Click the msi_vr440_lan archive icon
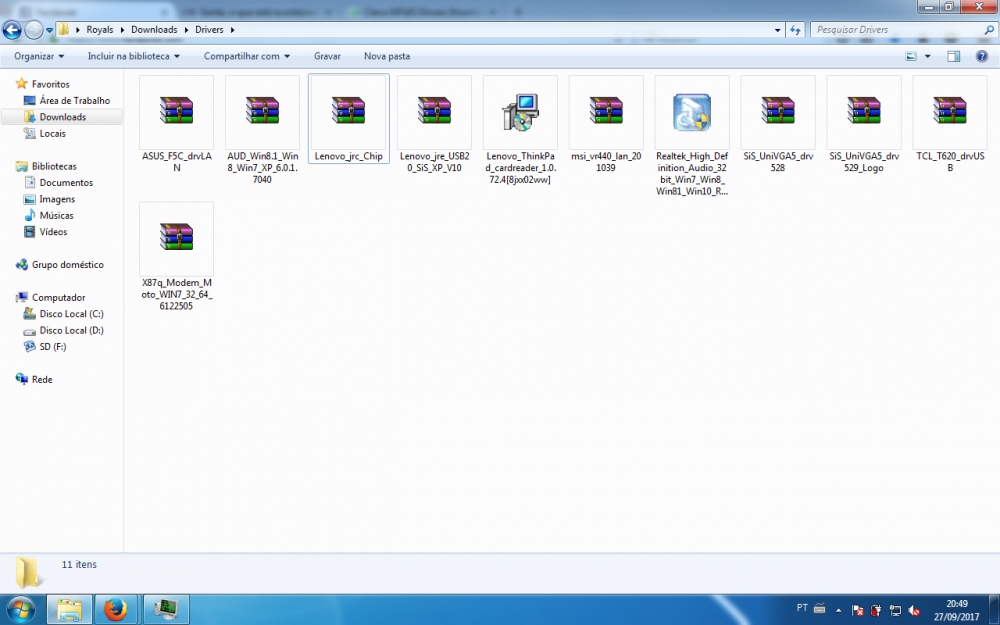Image resolution: width=1000 pixels, height=625 pixels. [606, 110]
